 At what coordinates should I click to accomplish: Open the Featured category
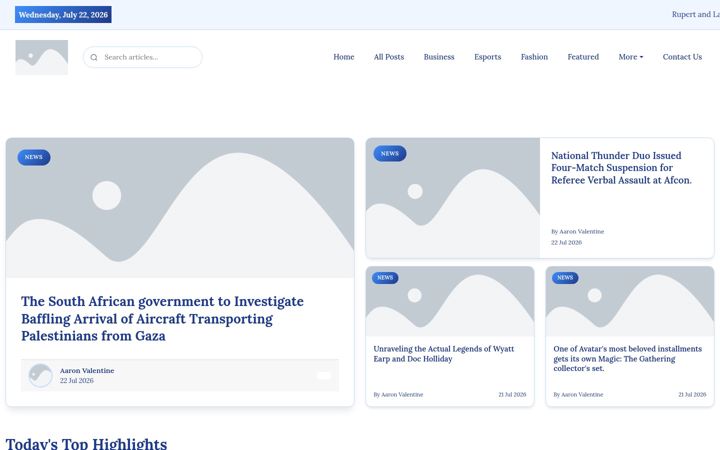click(583, 57)
